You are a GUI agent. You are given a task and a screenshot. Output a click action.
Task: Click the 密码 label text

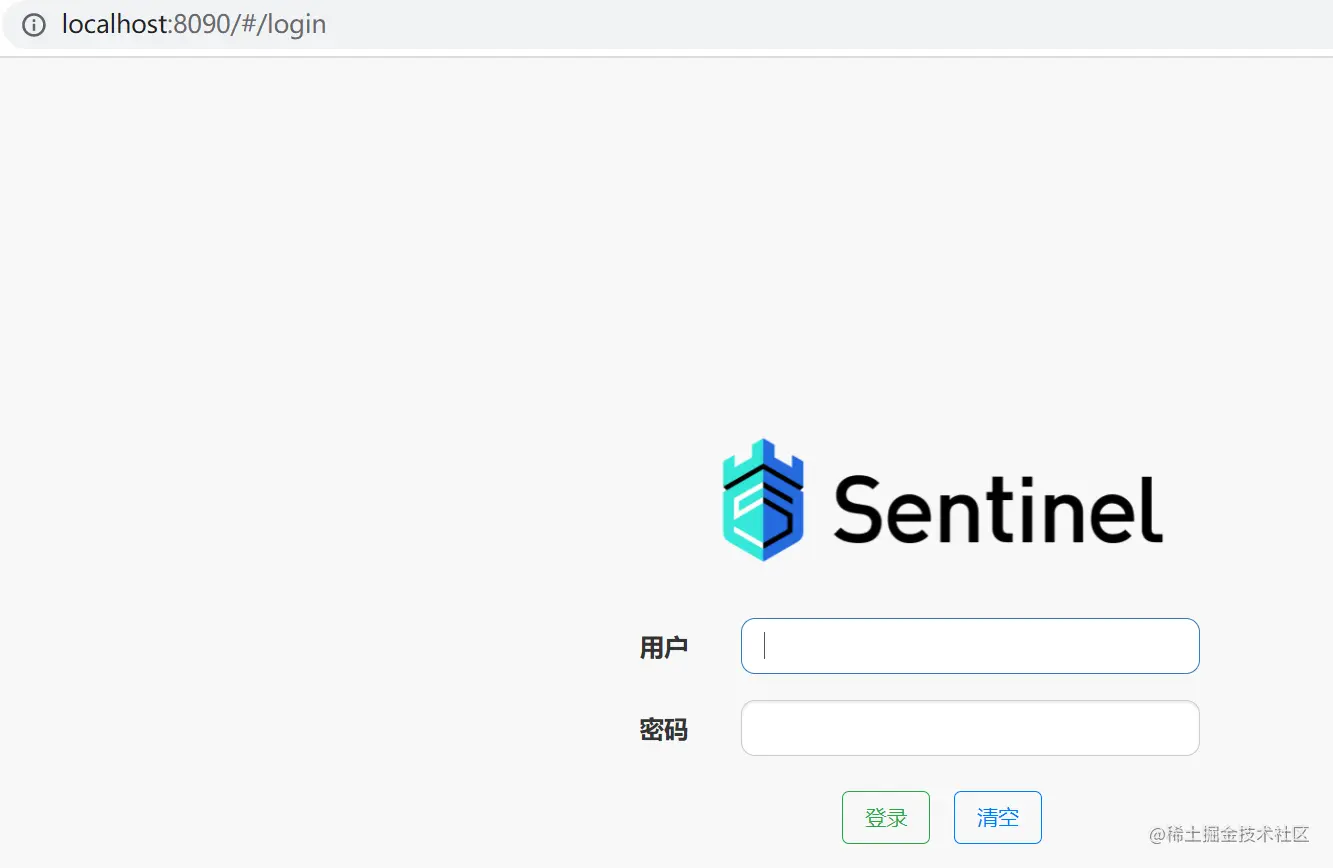click(664, 730)
